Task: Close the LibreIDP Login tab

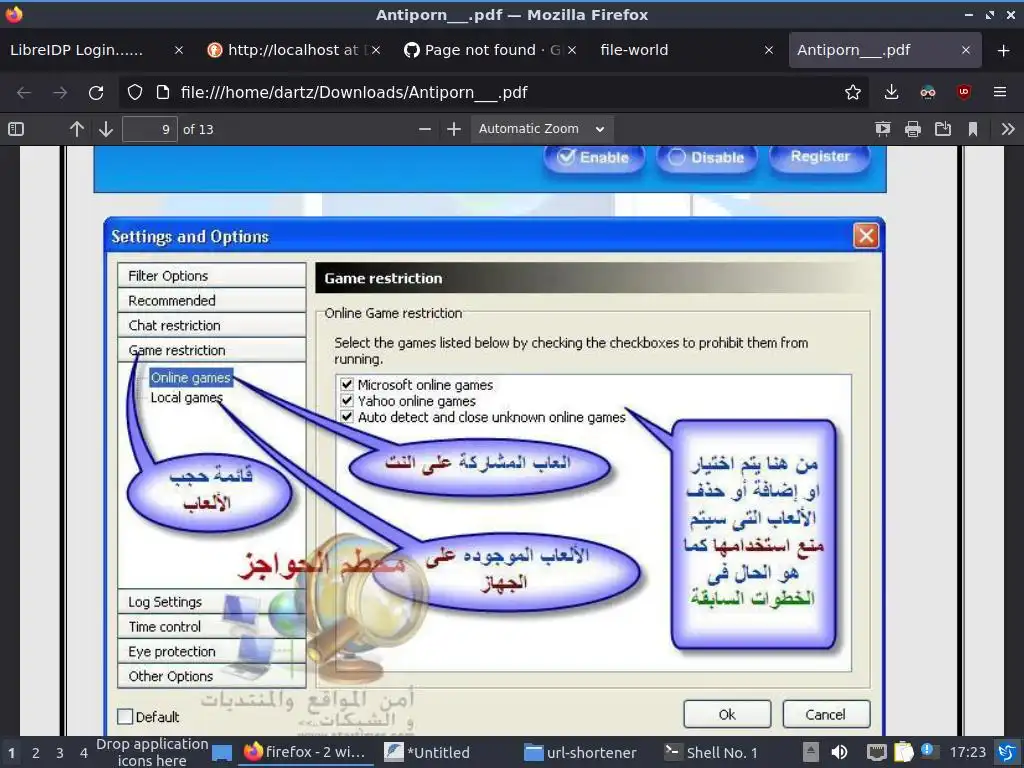Action: [x=178, y=50]
